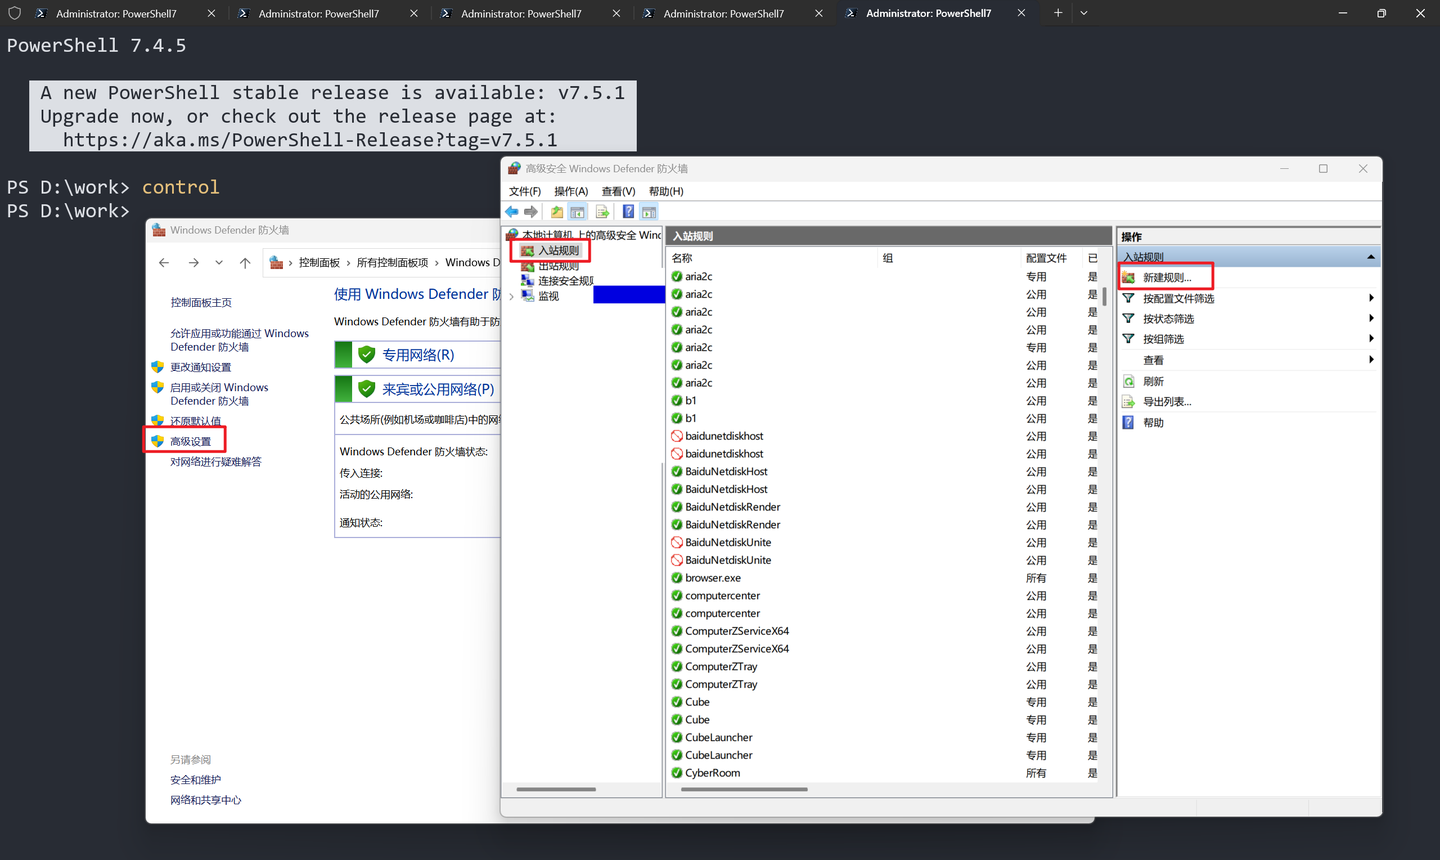1440x860 pixels.
Task: Select the browser.exe inbound rule
Action: (x=712, y=578)
